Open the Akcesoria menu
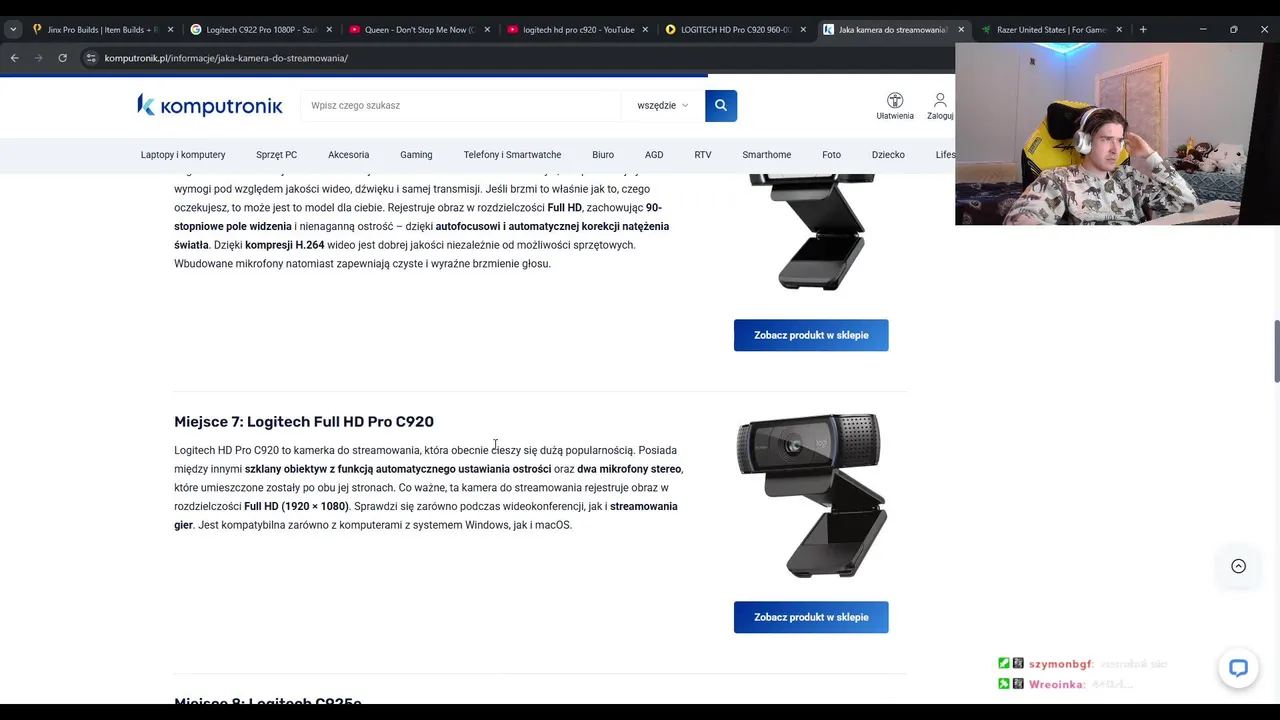1280x720 pixels. click(348, 155)
